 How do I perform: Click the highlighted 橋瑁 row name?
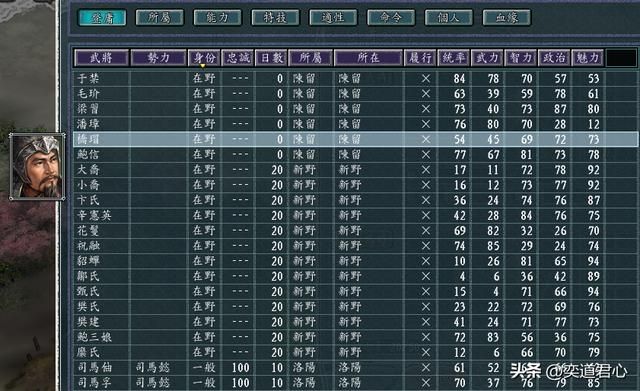coord(88,140)
